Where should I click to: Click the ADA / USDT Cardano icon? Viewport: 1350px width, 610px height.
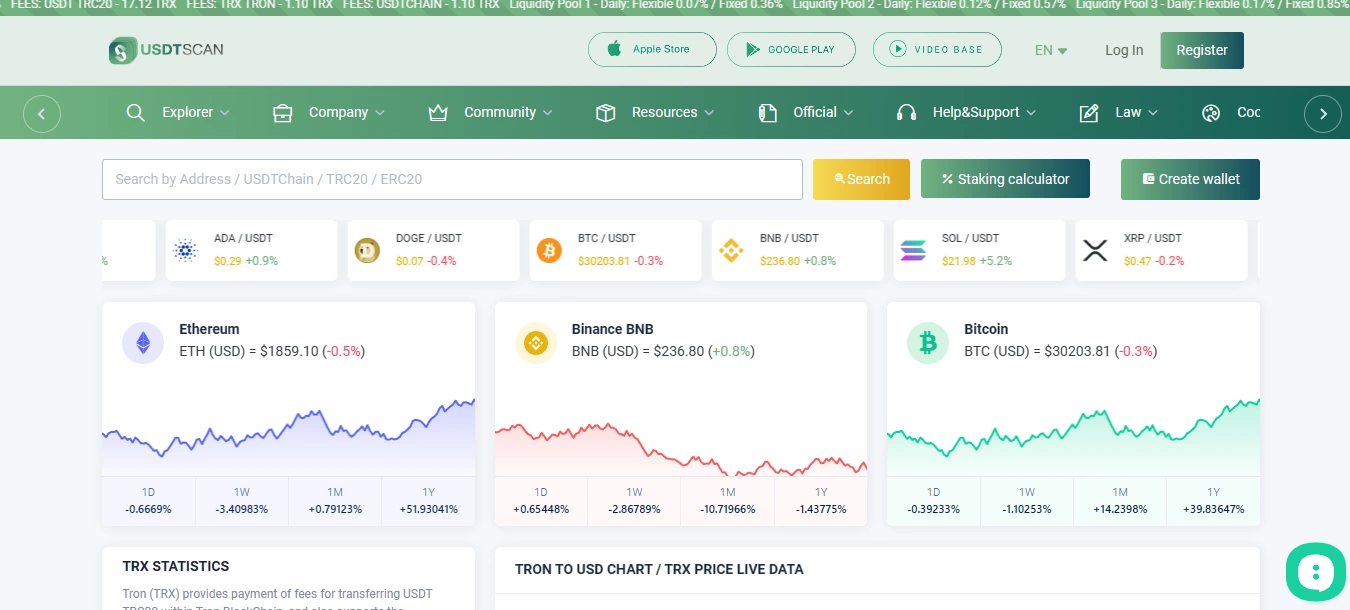coord(185,250)
